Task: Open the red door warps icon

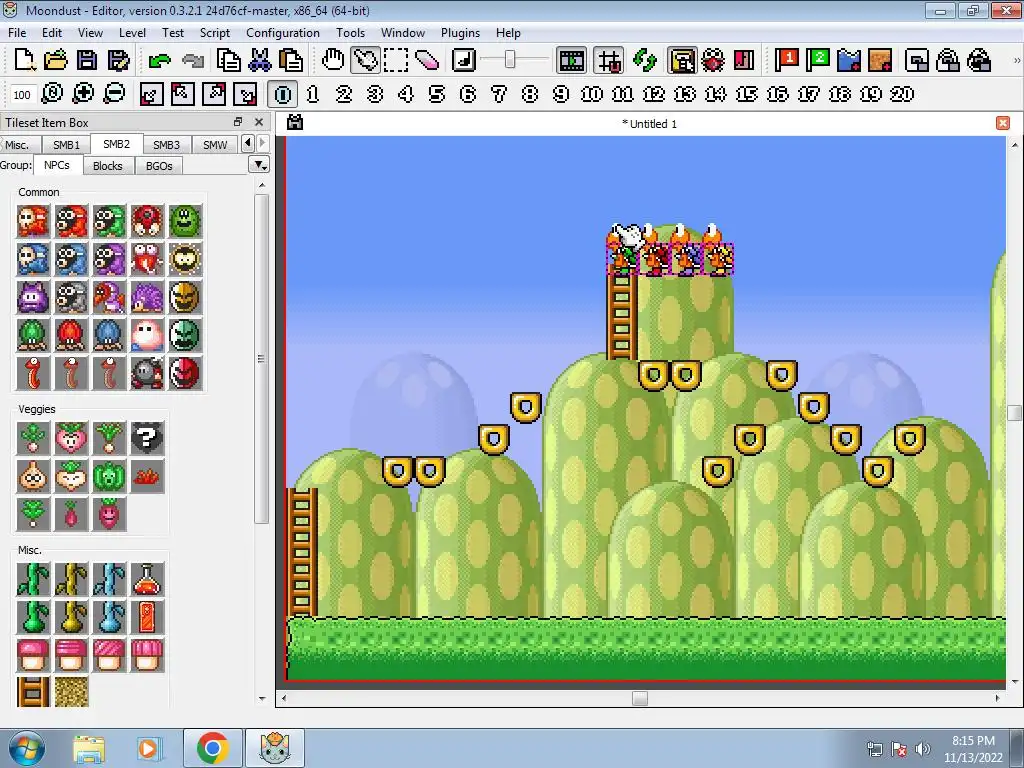Action: (x=744, y=60)
